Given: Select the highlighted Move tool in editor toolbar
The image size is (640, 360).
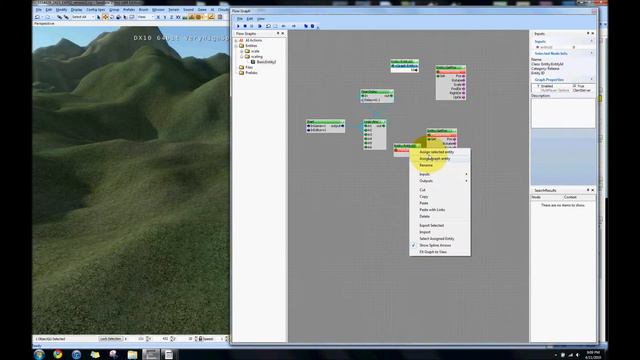Looking at the screenshot, I should (105, 17).
